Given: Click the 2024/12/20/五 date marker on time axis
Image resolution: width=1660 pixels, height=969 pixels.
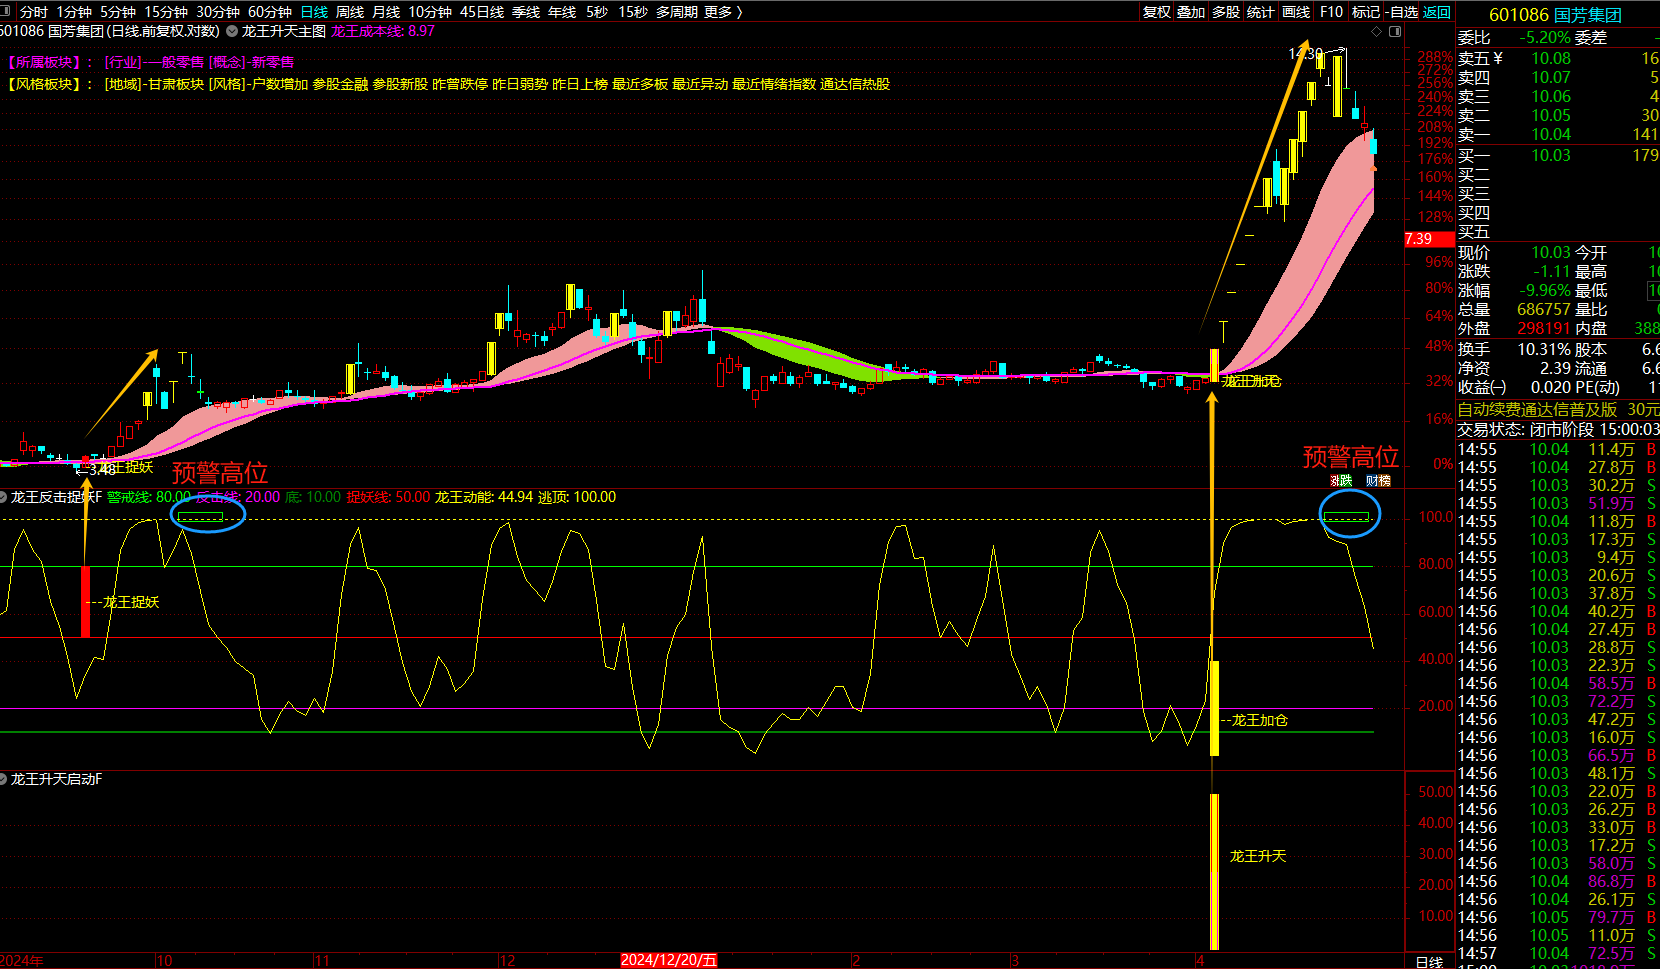Looking at the screenshot, I should click(x=669, y=960).
